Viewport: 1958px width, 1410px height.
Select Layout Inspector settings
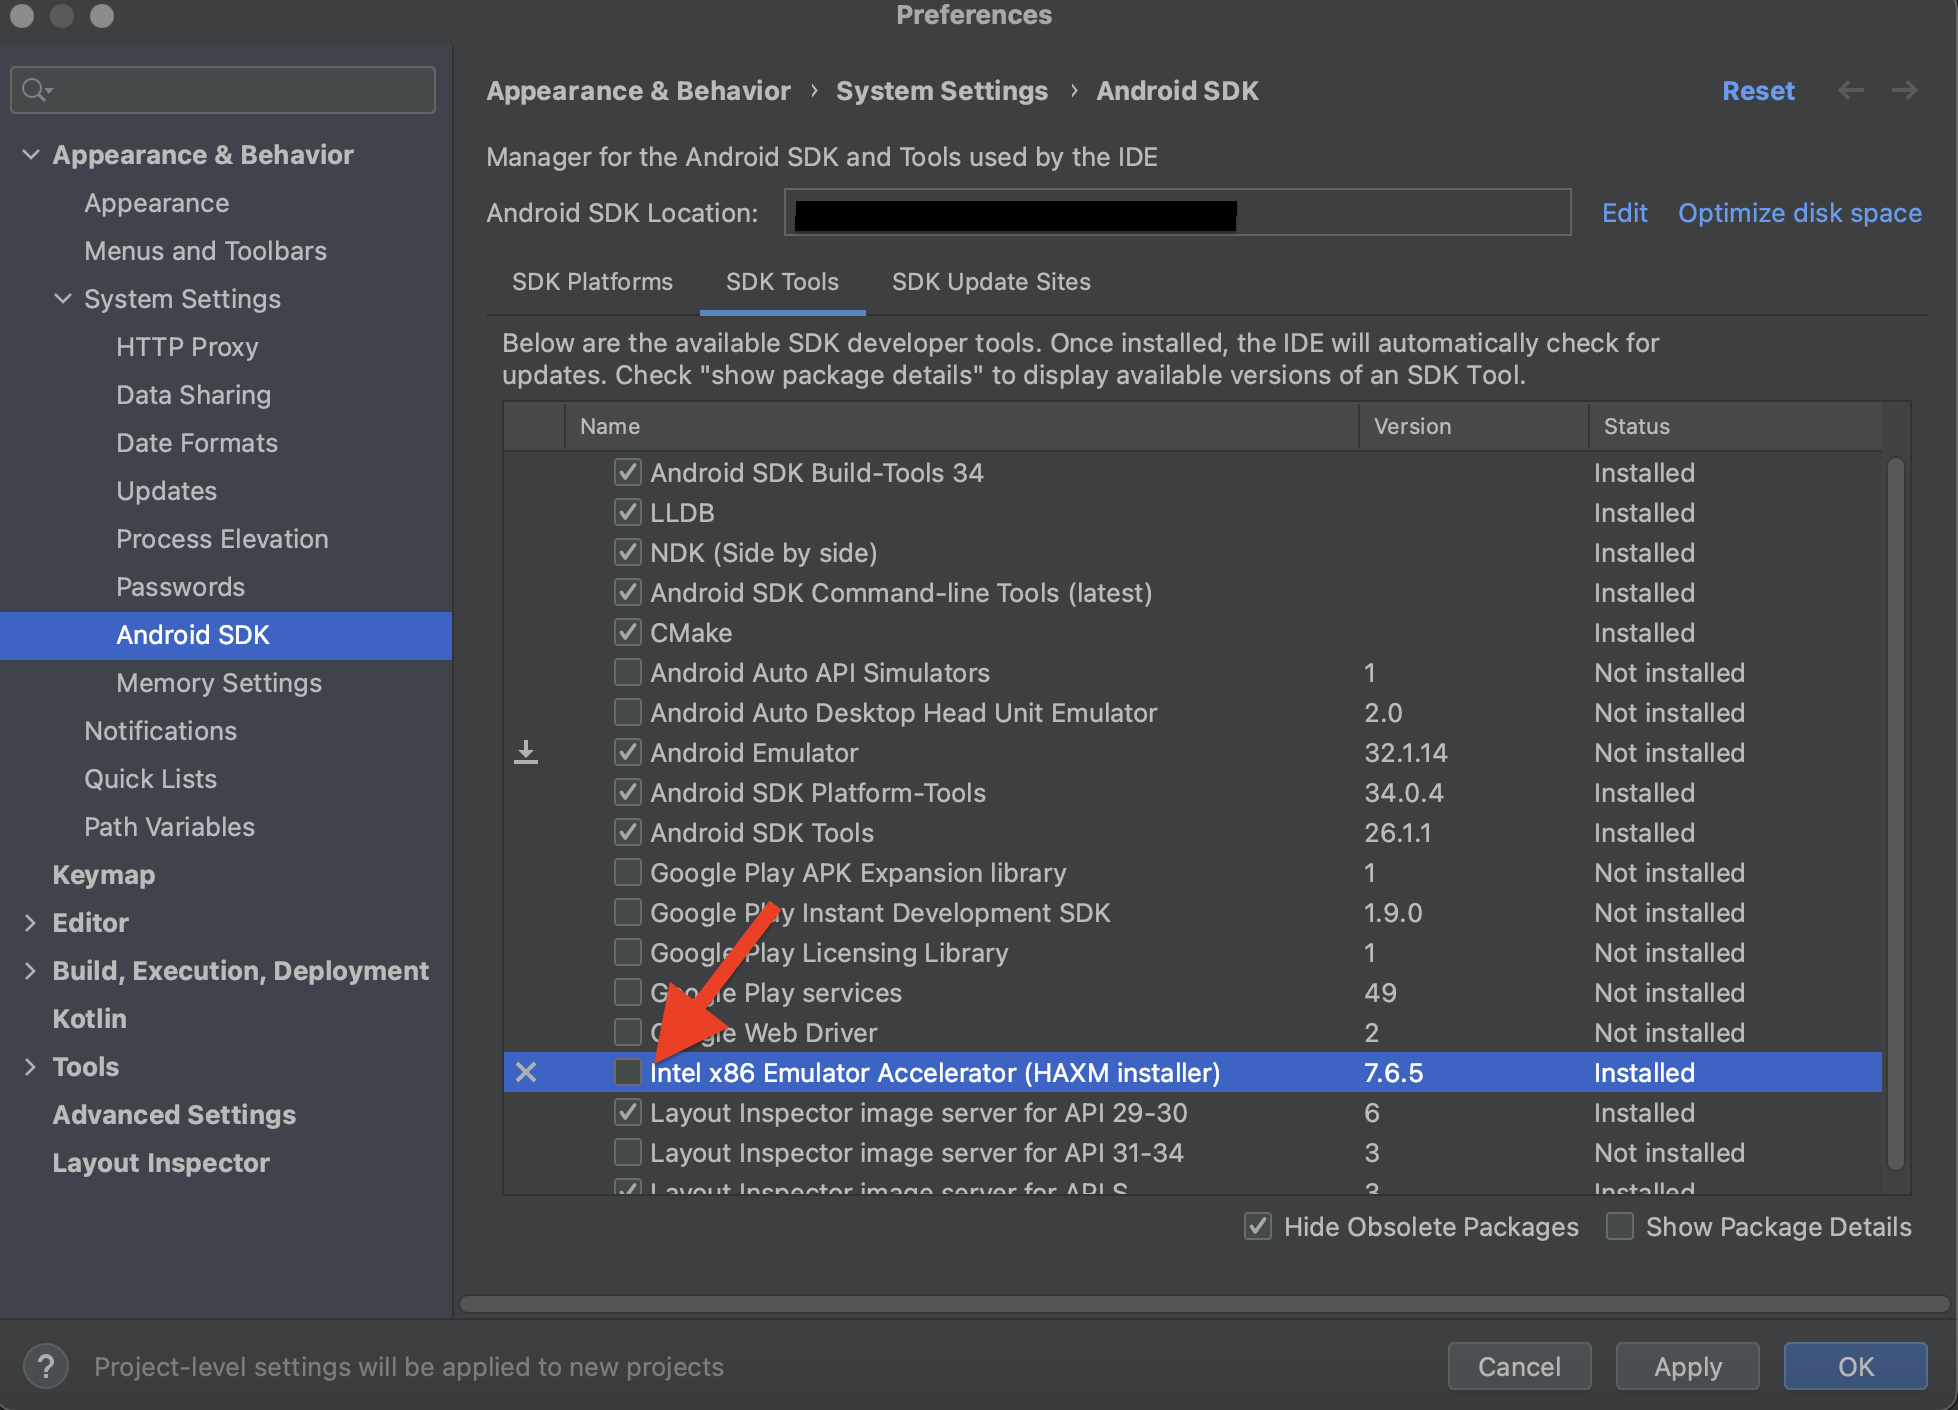pos(161,1163)
